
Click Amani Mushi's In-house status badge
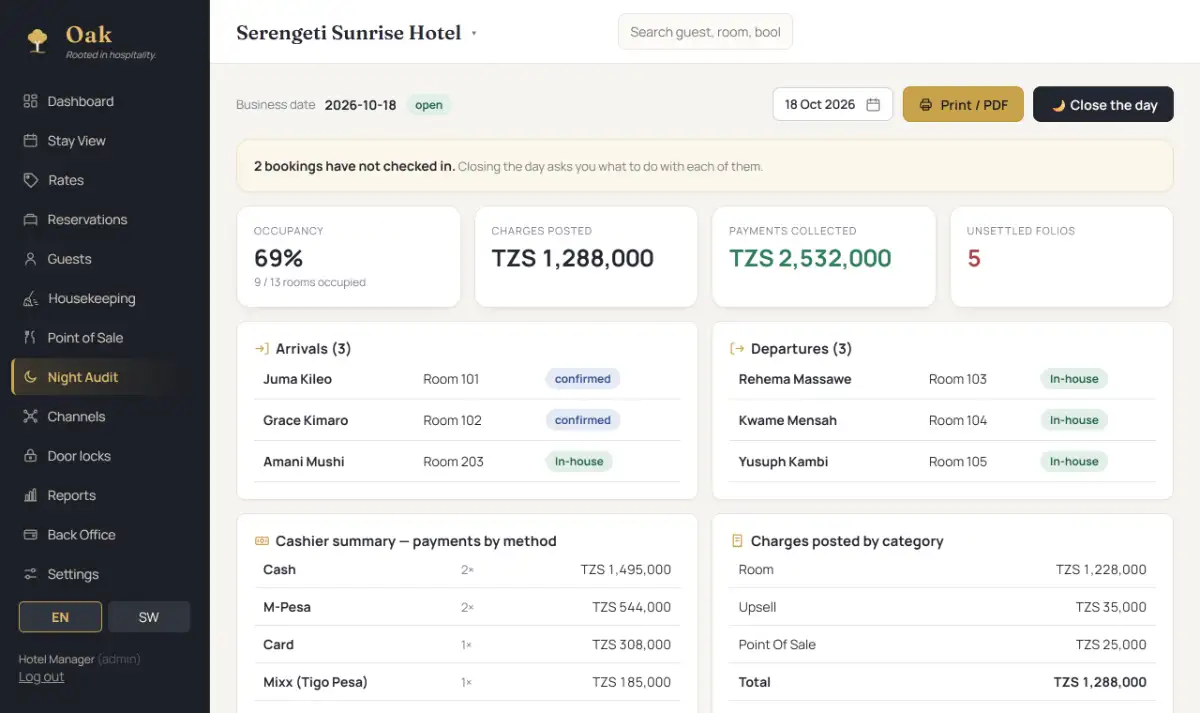pos(579,462)
